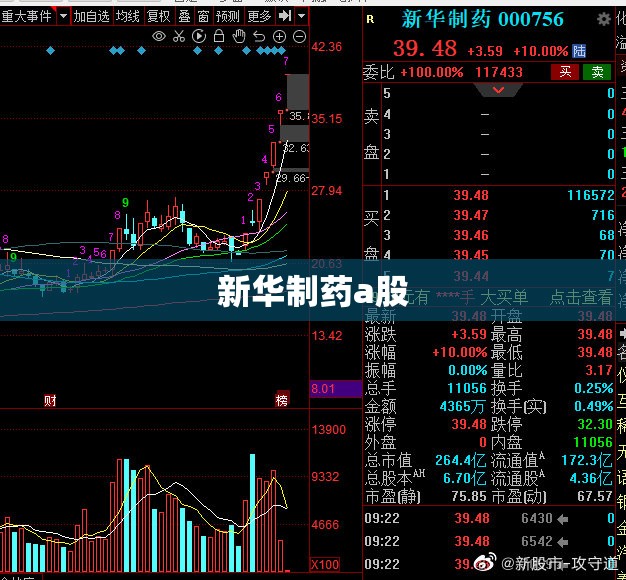Click the 35.15 price axis label

pos(327,119)
